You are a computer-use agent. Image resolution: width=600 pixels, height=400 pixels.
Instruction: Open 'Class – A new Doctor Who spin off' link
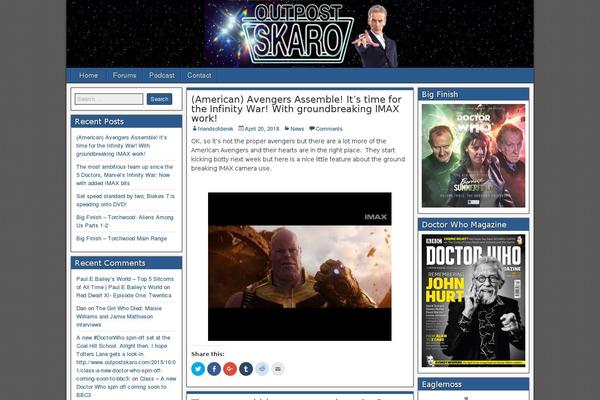tap(126, 387)
